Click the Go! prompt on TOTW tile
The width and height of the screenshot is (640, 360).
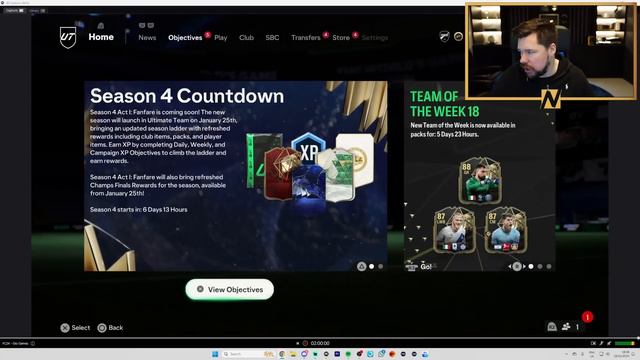426,267
